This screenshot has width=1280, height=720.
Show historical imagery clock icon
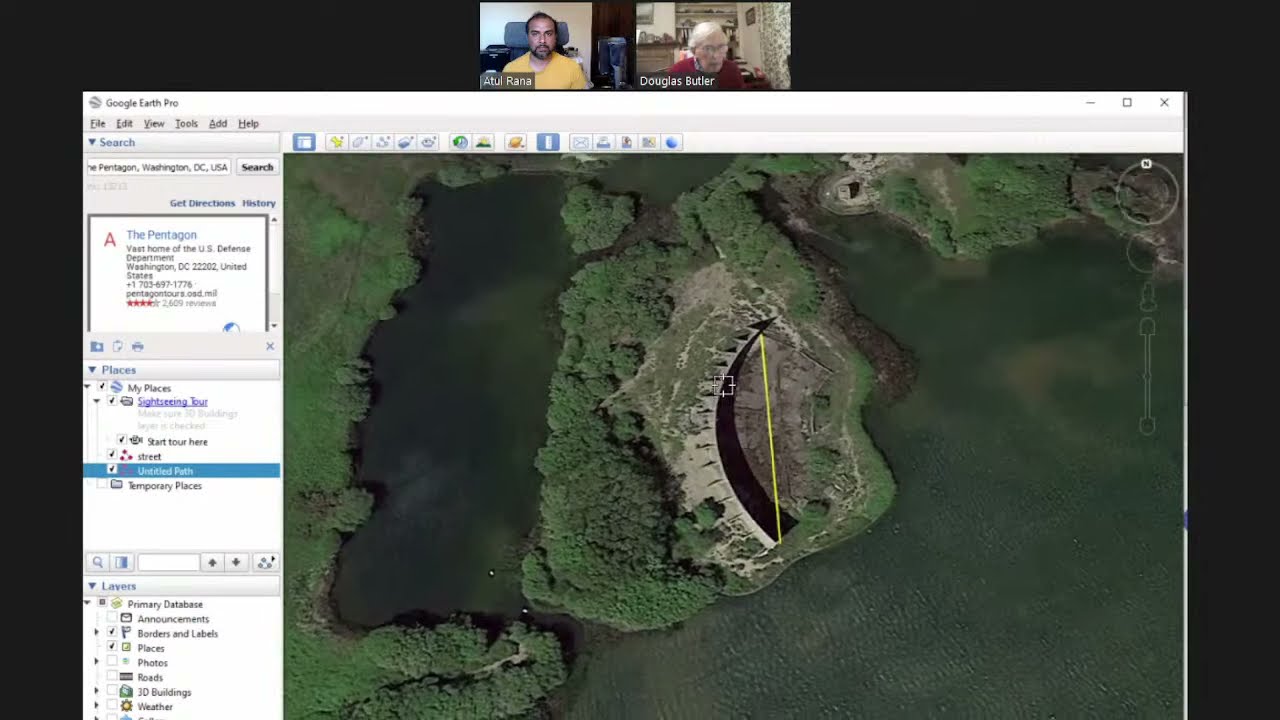pos(460,142)
